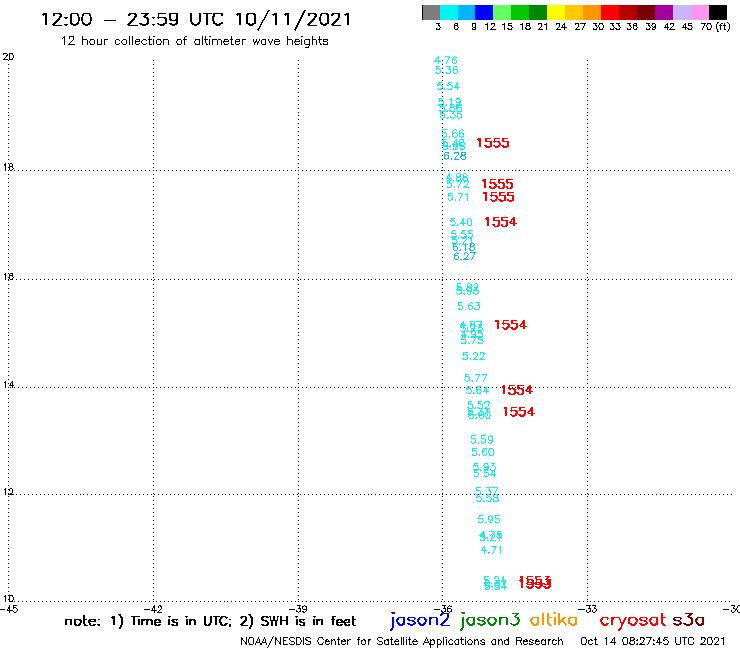The width and height of the screenshot is (740, 650).
Task: Click the red '1554' time beside 5.40
Action: pos(500,222)
